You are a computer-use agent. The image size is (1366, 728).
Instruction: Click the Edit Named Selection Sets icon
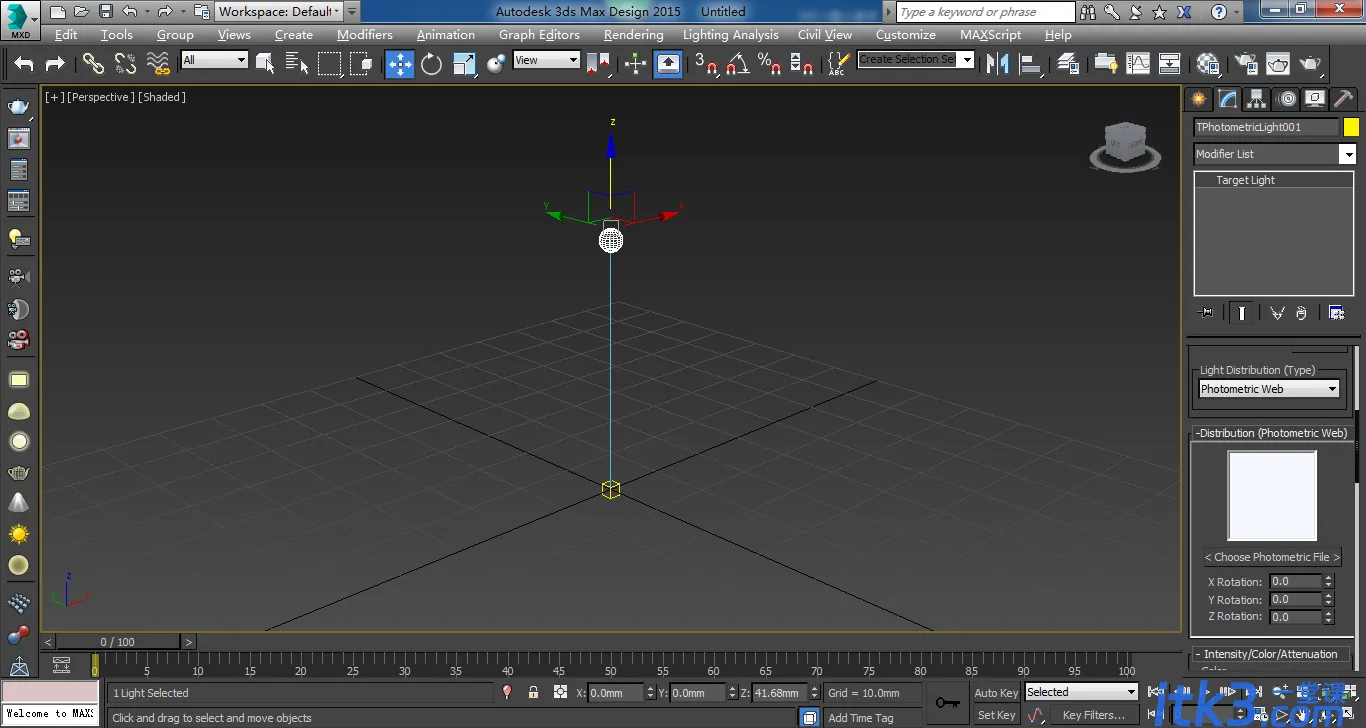tap(838, 64)
